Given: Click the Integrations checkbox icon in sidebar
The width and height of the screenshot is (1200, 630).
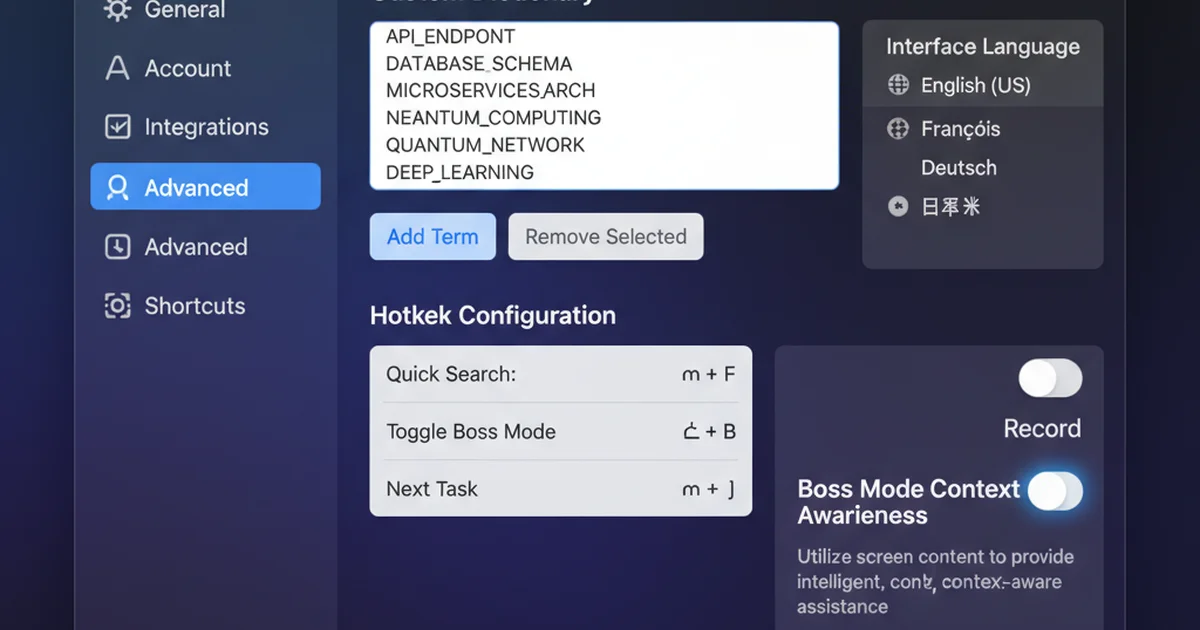Looking at the screenshot, I should (117, 127).
